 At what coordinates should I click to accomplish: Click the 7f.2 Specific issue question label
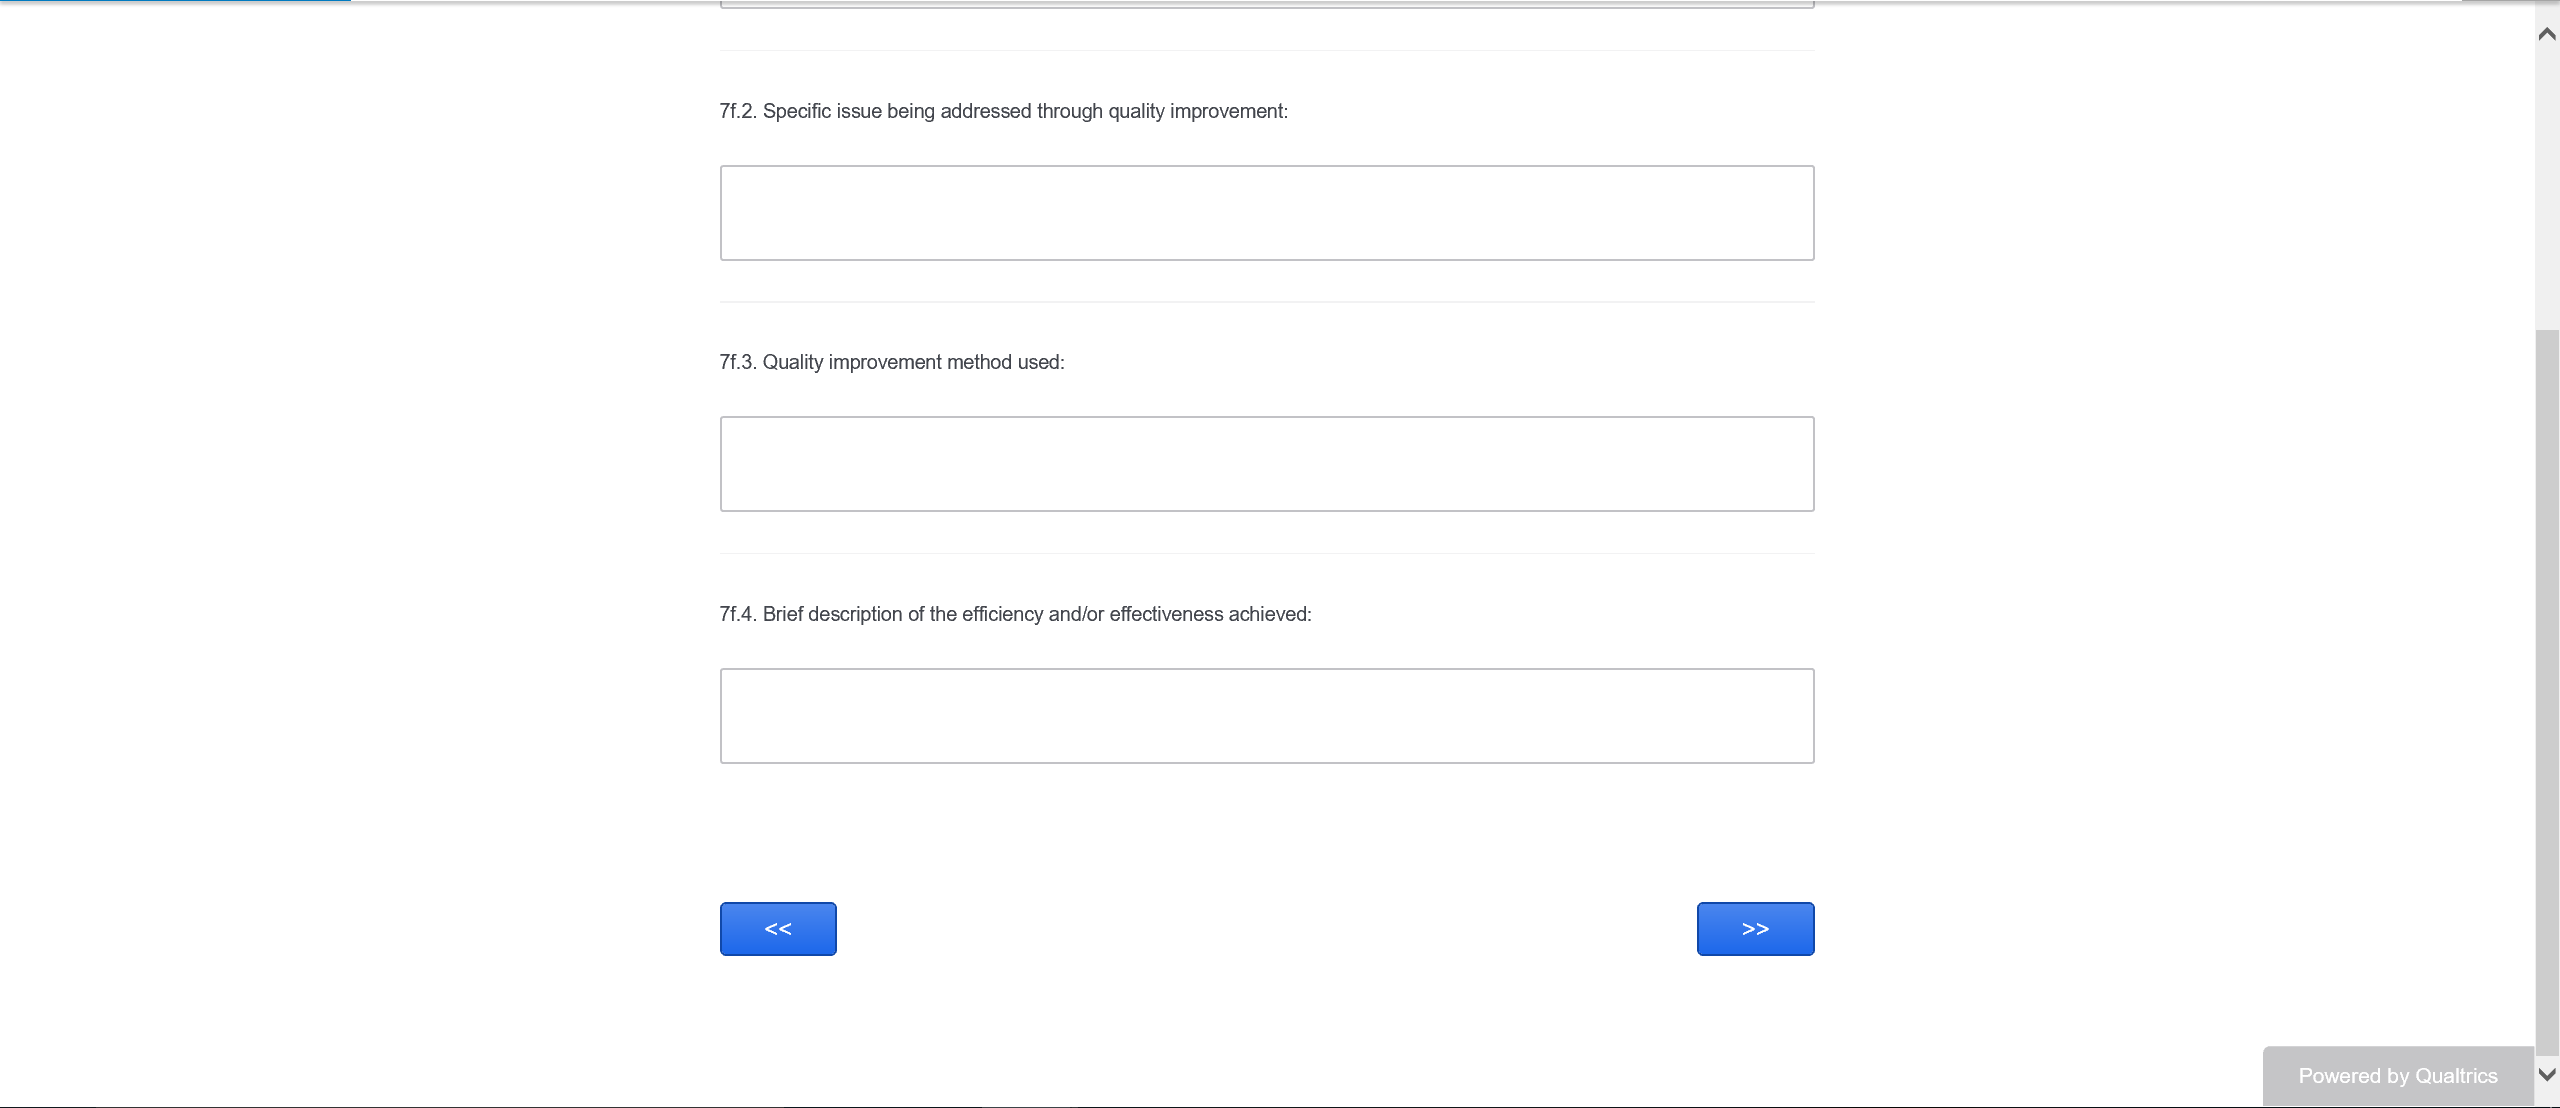(1003, 111)
